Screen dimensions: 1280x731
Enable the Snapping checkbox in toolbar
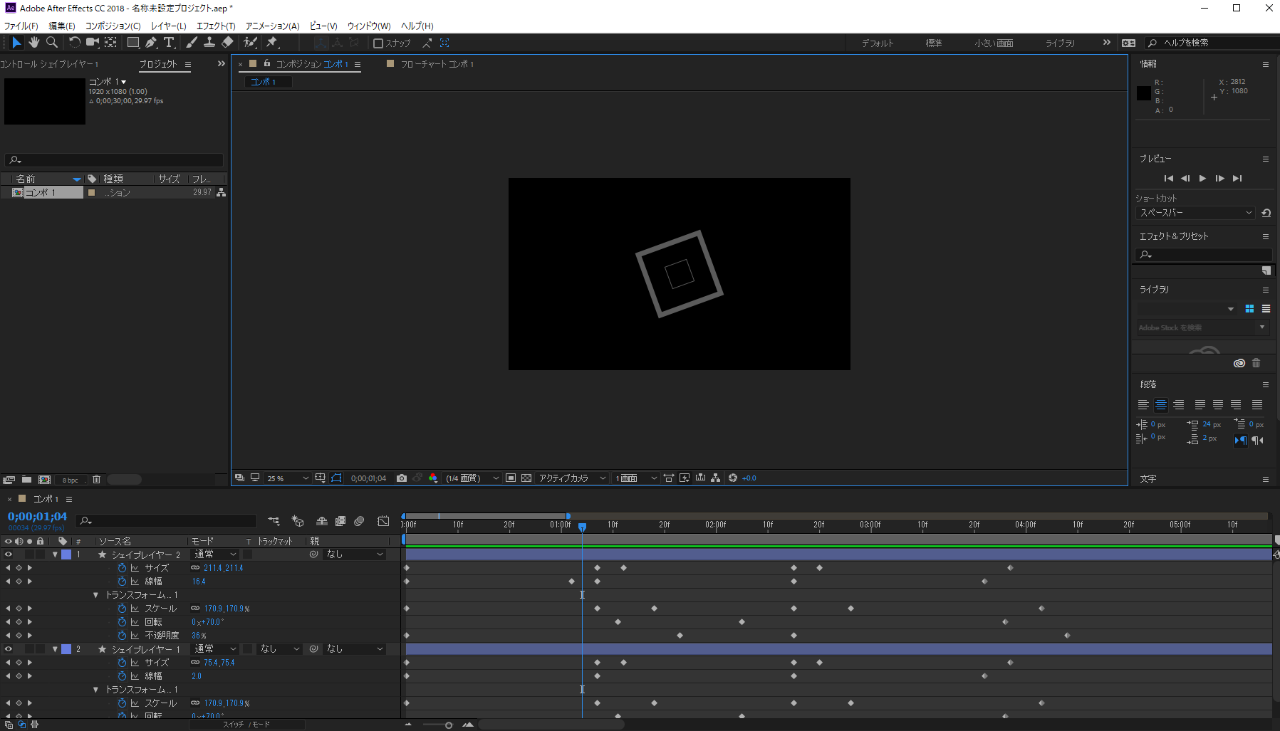coord(378,43)
